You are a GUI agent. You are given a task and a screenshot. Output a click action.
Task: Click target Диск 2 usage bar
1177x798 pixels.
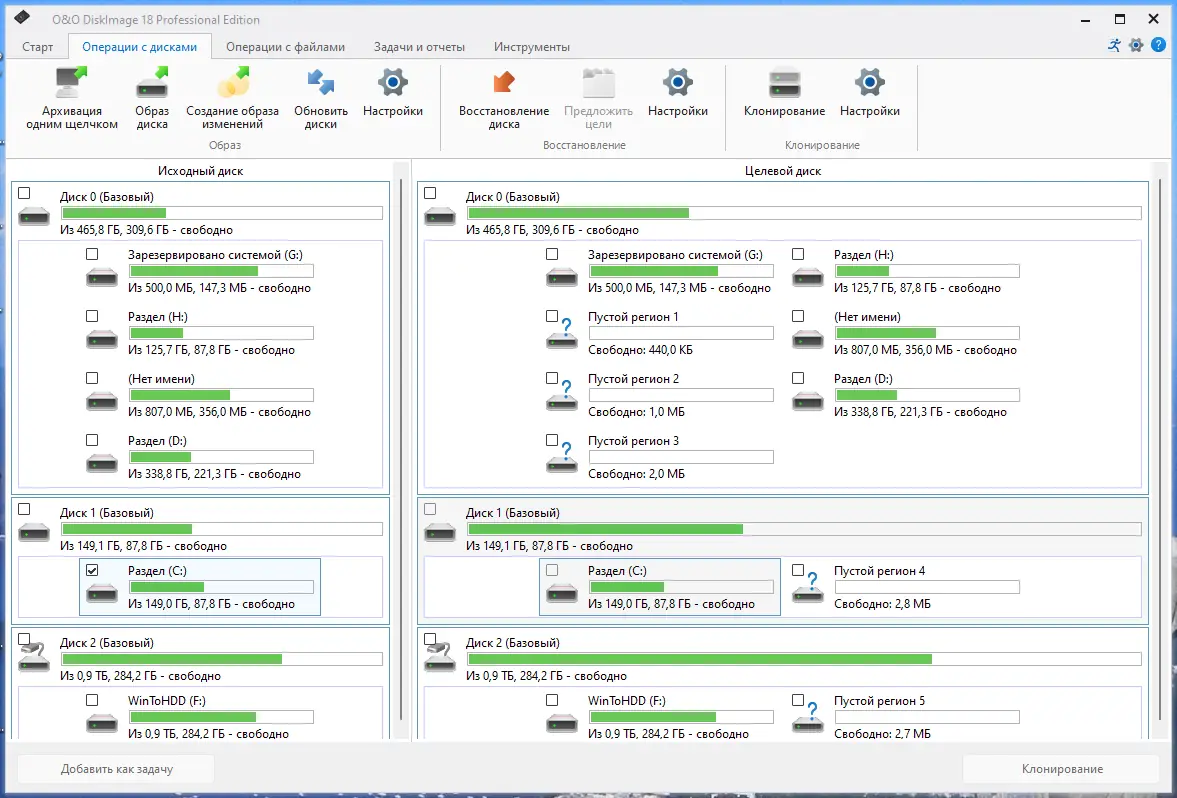(804, 659)
